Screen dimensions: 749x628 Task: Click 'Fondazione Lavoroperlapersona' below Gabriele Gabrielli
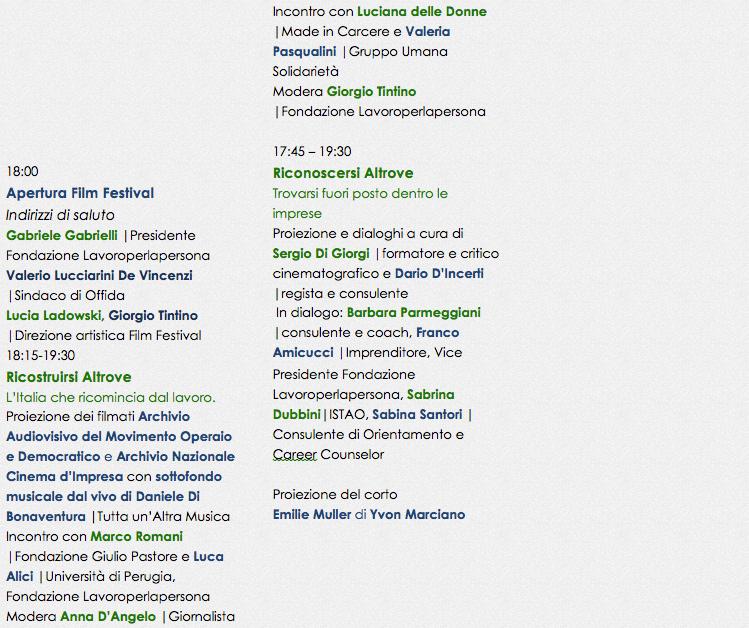[x=108, y=256]
